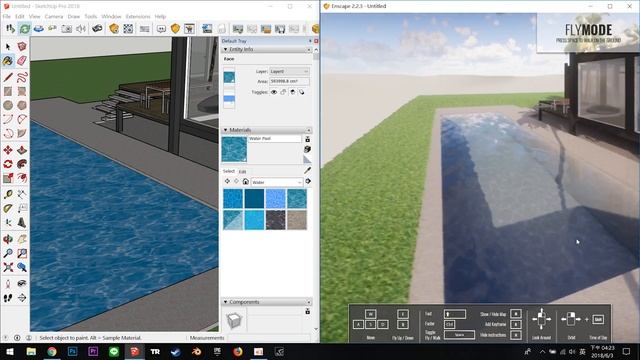Image resolution: width=640 pixels, height=360 pixels.
Task: Collapse the Components panel
Action: point(225,302)
